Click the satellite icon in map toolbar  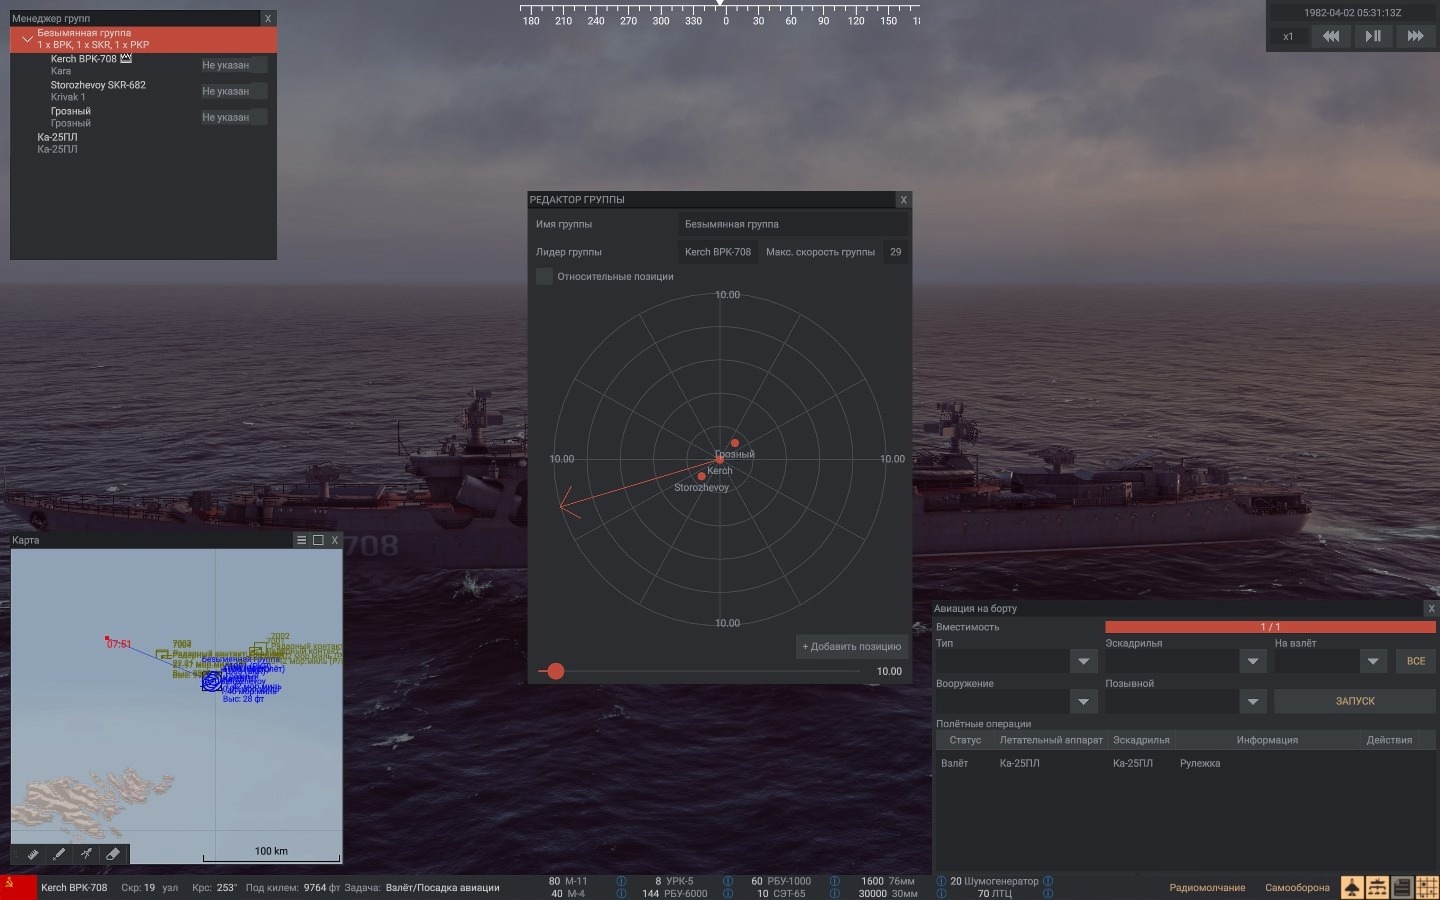tap(86, 854)
